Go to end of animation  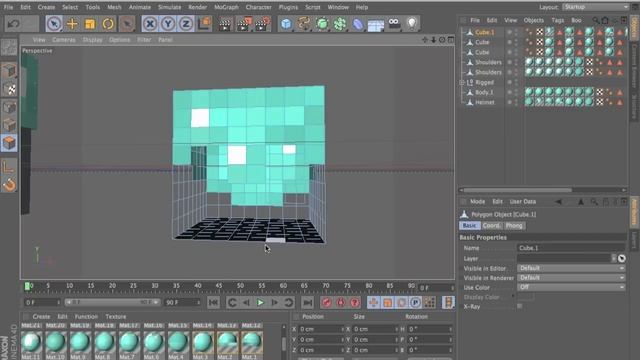(308, 302)
